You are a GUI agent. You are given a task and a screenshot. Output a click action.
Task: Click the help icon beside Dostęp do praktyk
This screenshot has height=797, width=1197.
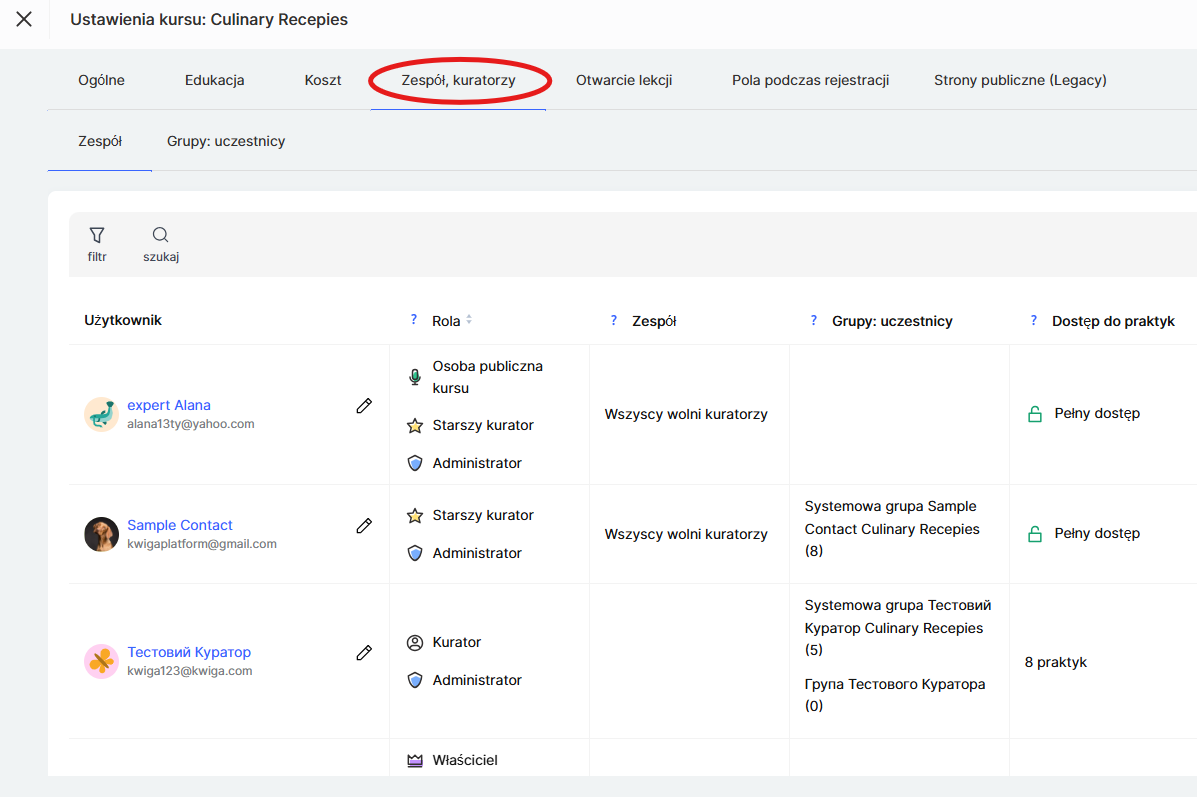pyautogui.click(x=1034, y=320)
